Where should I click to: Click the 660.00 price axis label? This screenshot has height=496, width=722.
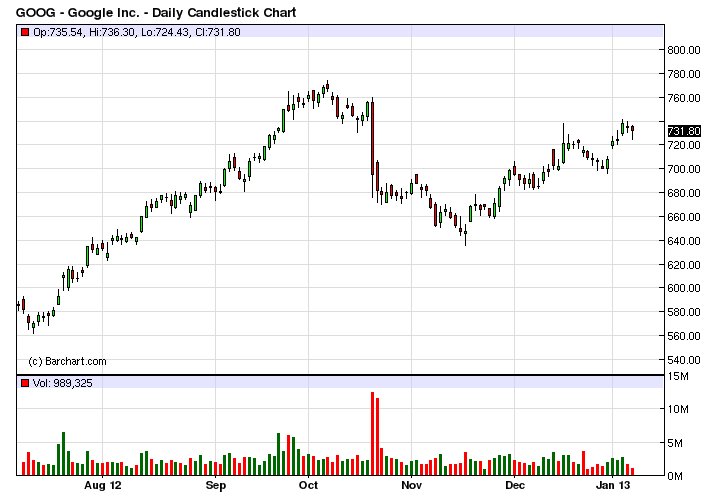[684, 217]
